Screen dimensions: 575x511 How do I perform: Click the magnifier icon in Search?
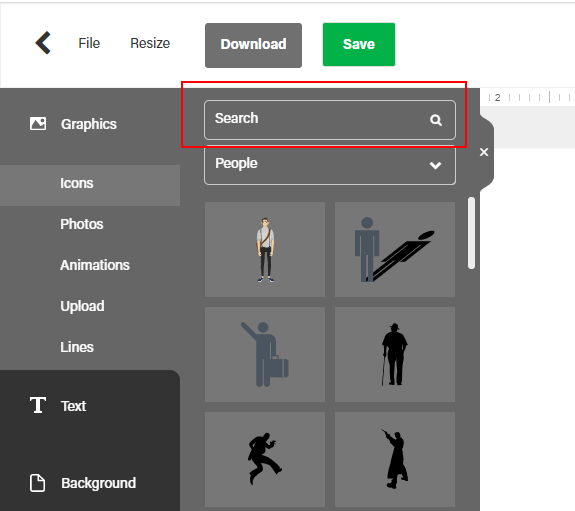436,120
